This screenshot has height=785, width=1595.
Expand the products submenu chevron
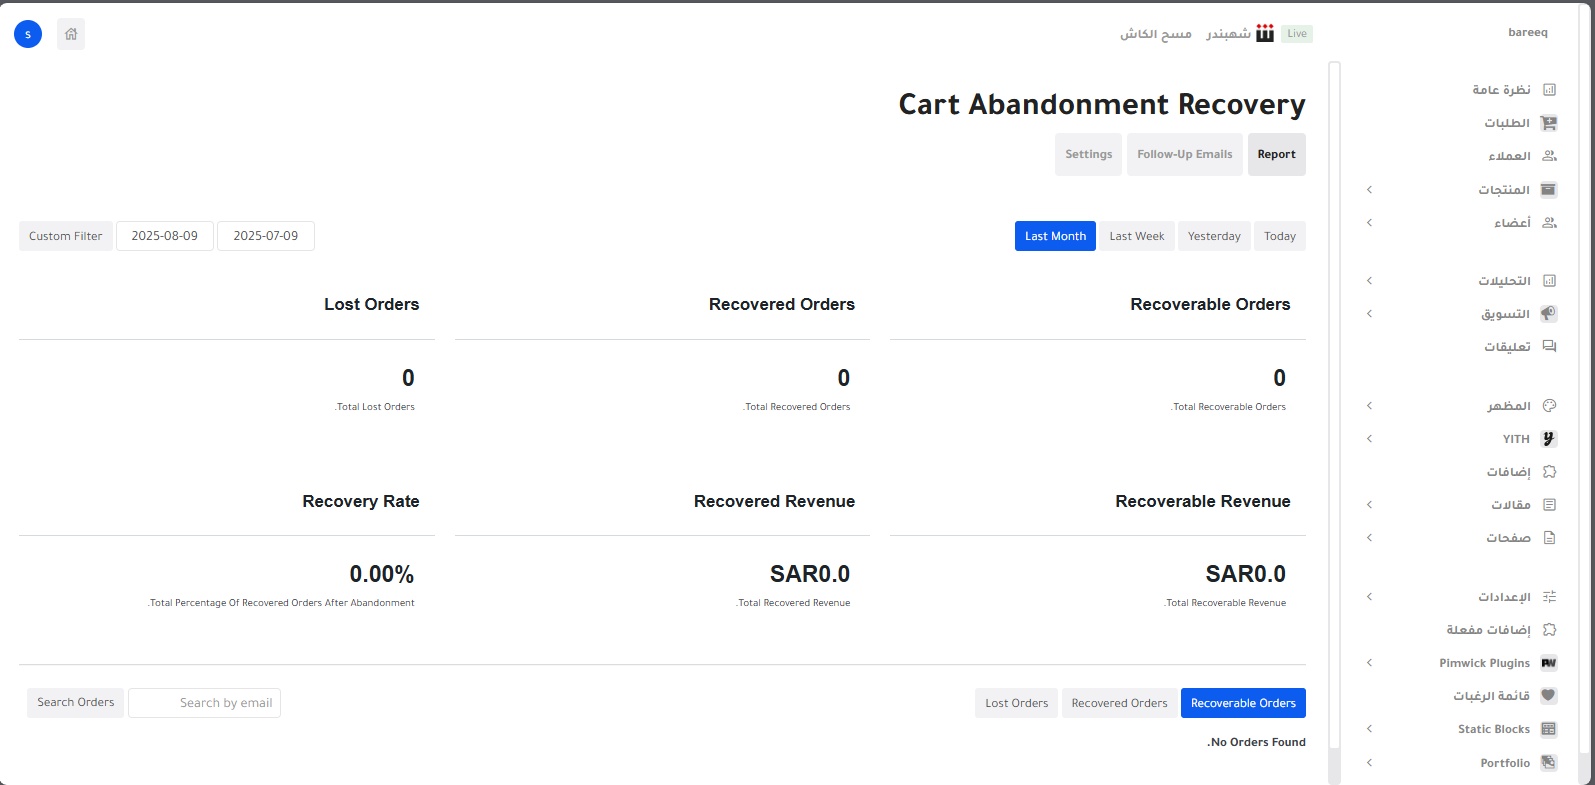[1369, 190]
